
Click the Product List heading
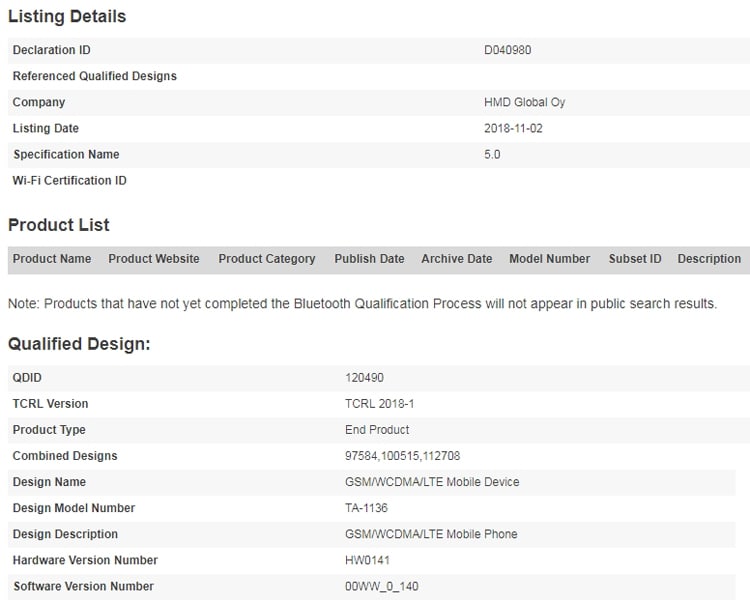(x=59, y=225)
